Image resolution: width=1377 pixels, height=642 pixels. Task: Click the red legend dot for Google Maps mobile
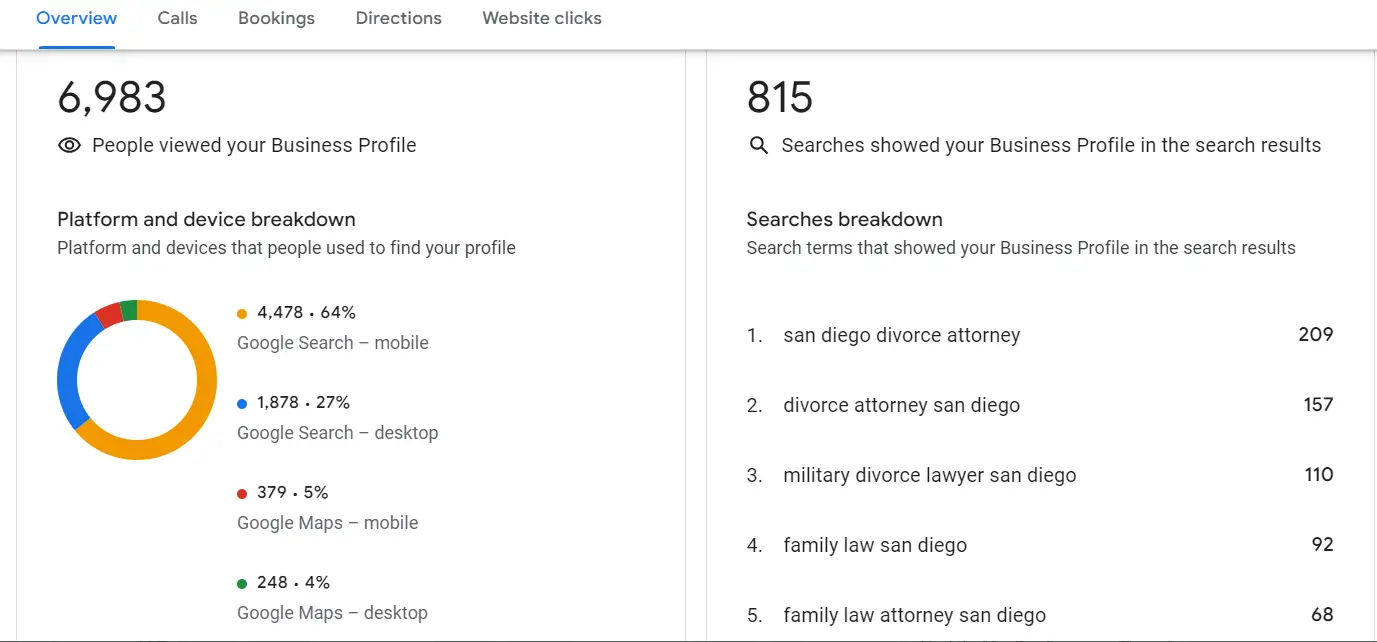pos(241,492)
